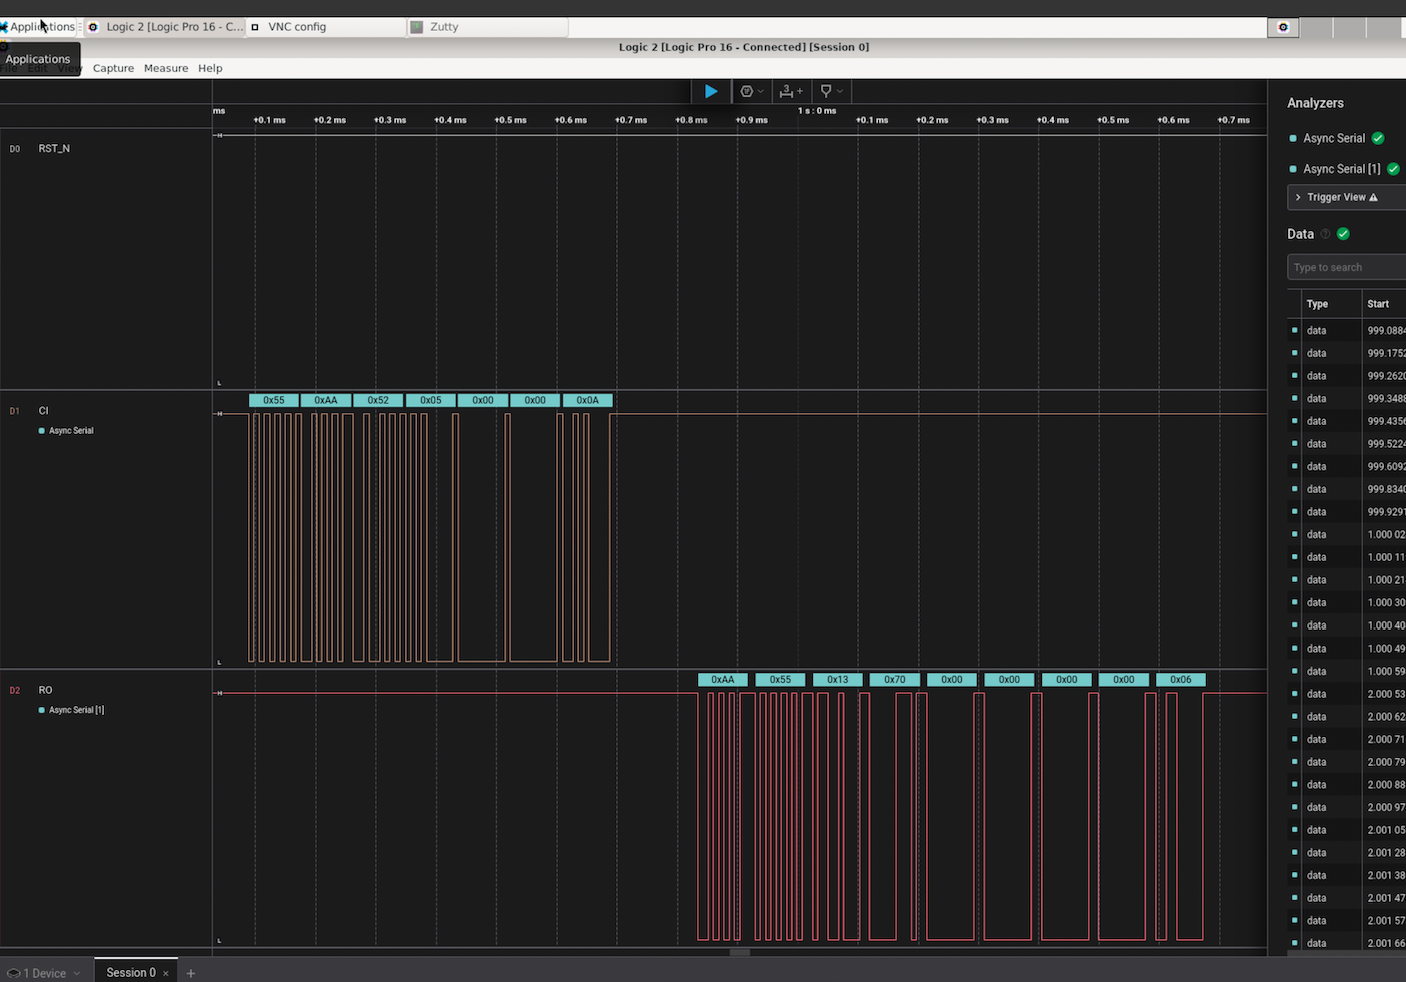
Task: Open the Help menu
Action: click(x=210, y=68)
